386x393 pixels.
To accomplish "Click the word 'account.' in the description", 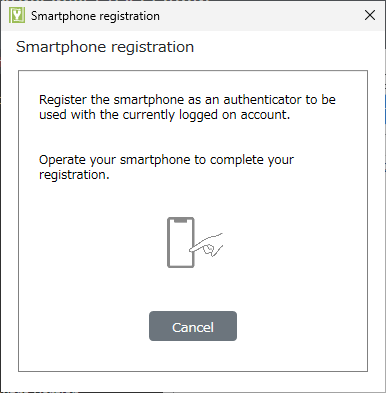I will [x=265, y=115].
